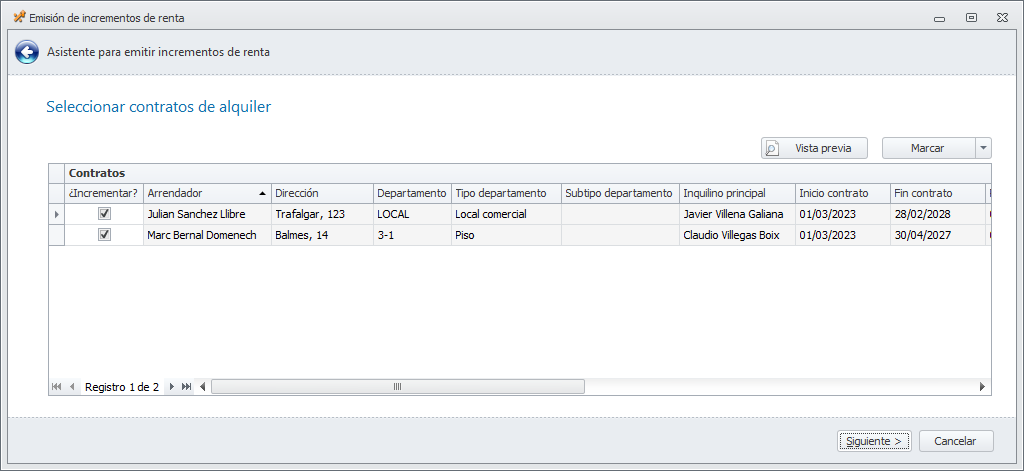Click the horizontal scrollbar right arrow
The height and width of the screenshot is (471, 1024).
coord(982,387)
